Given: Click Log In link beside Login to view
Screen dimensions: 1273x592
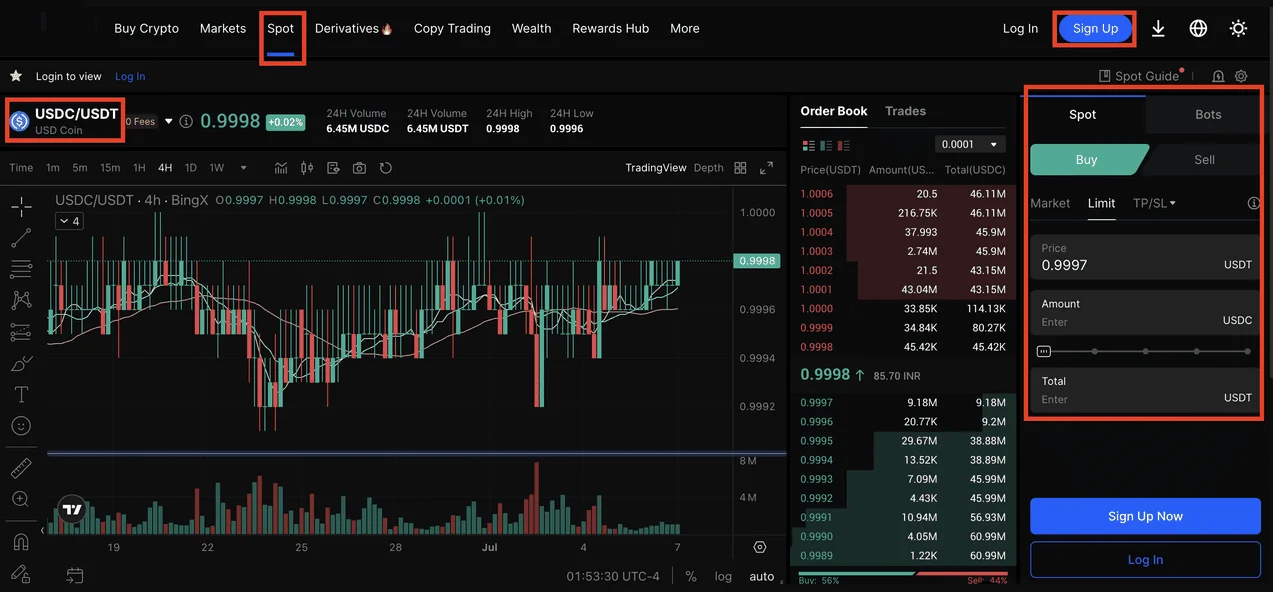Looking at the screenshot, I should click(130, 76).
